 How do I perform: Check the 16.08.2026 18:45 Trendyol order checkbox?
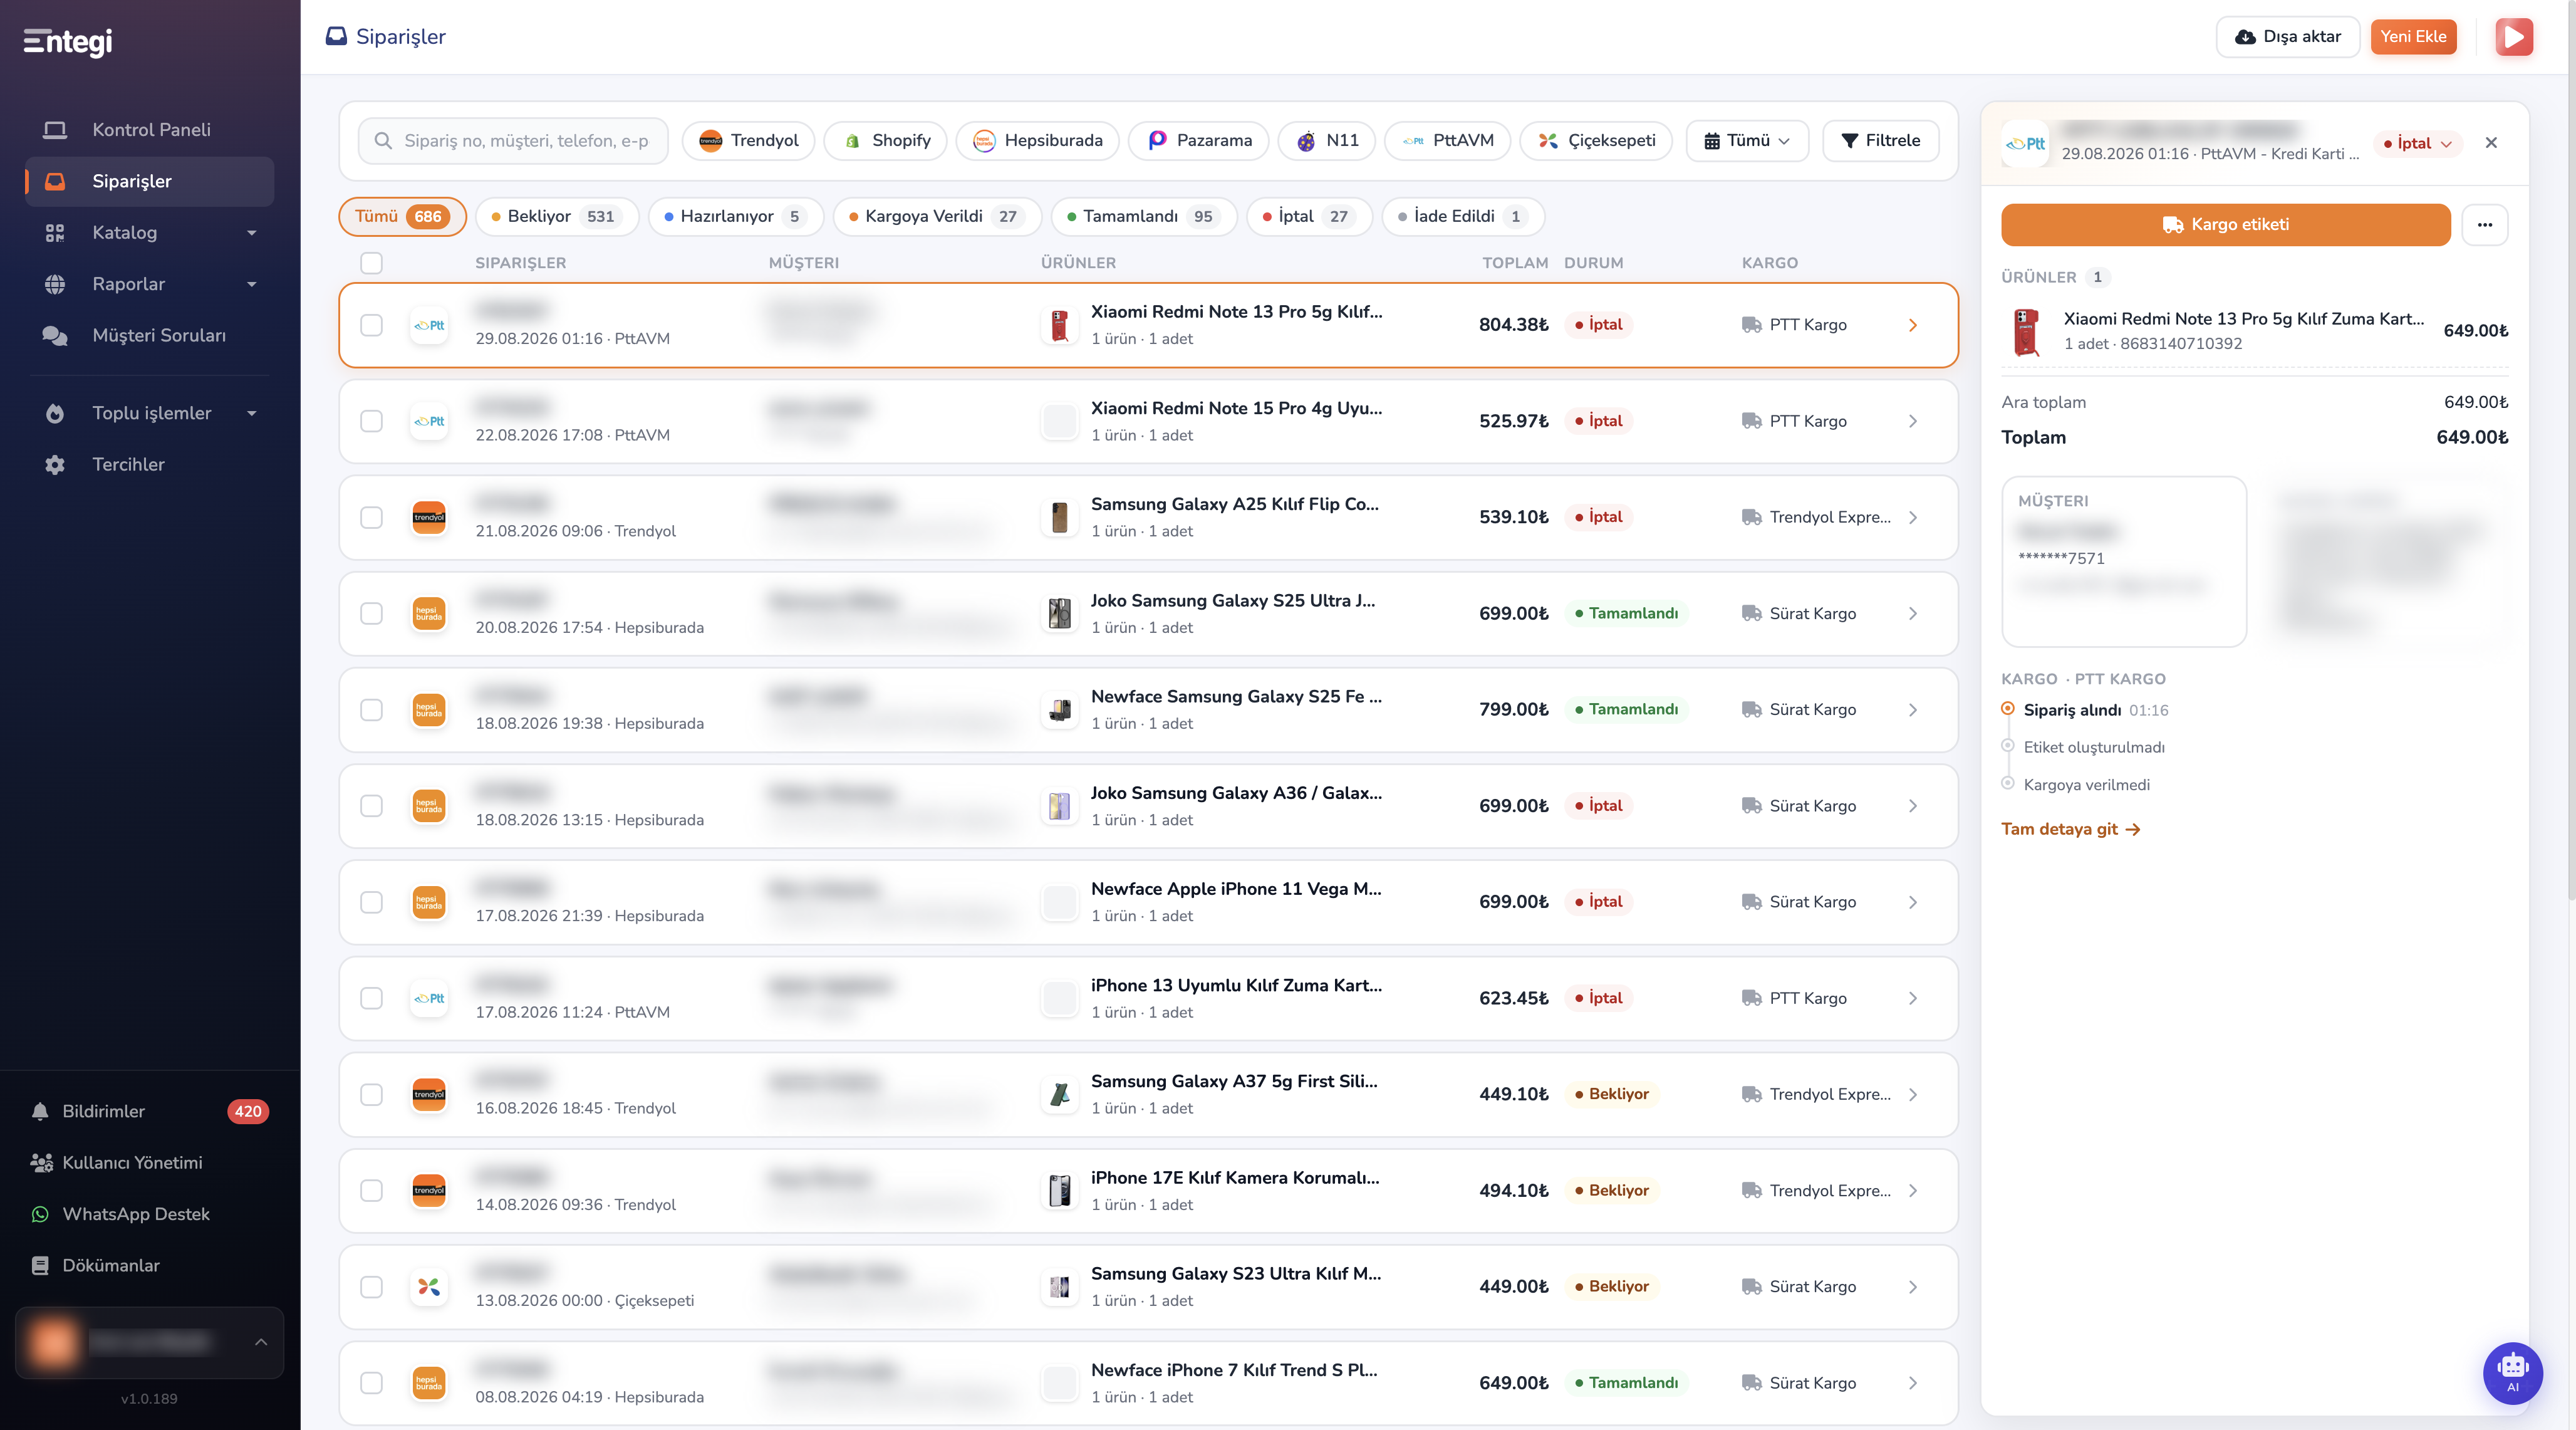pyautogui.click(x=371, y=1094)
